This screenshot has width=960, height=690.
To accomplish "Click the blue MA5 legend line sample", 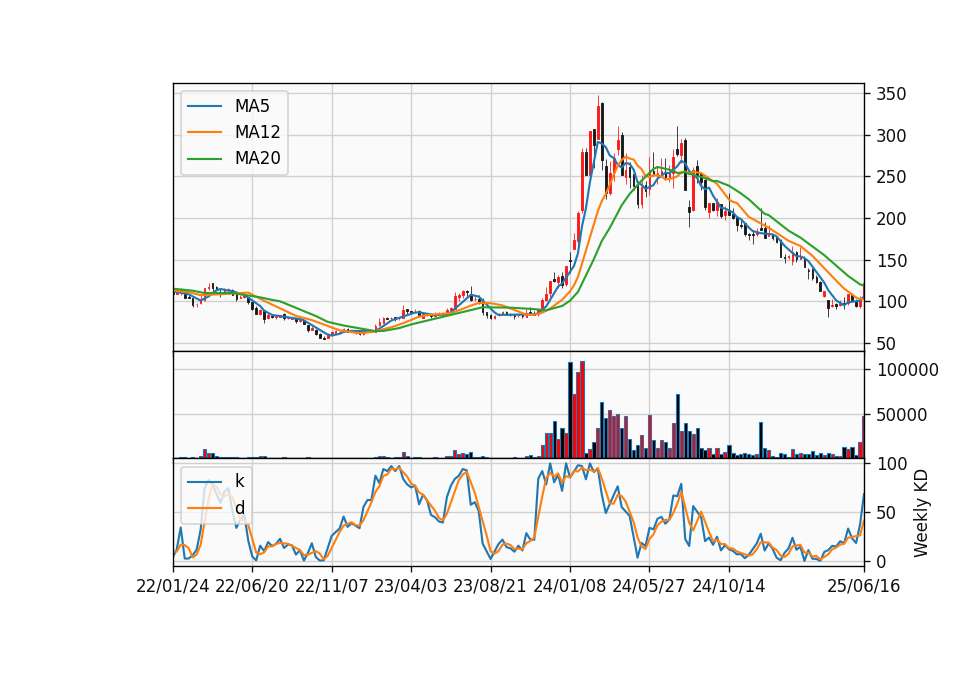I will coord(204,106).
